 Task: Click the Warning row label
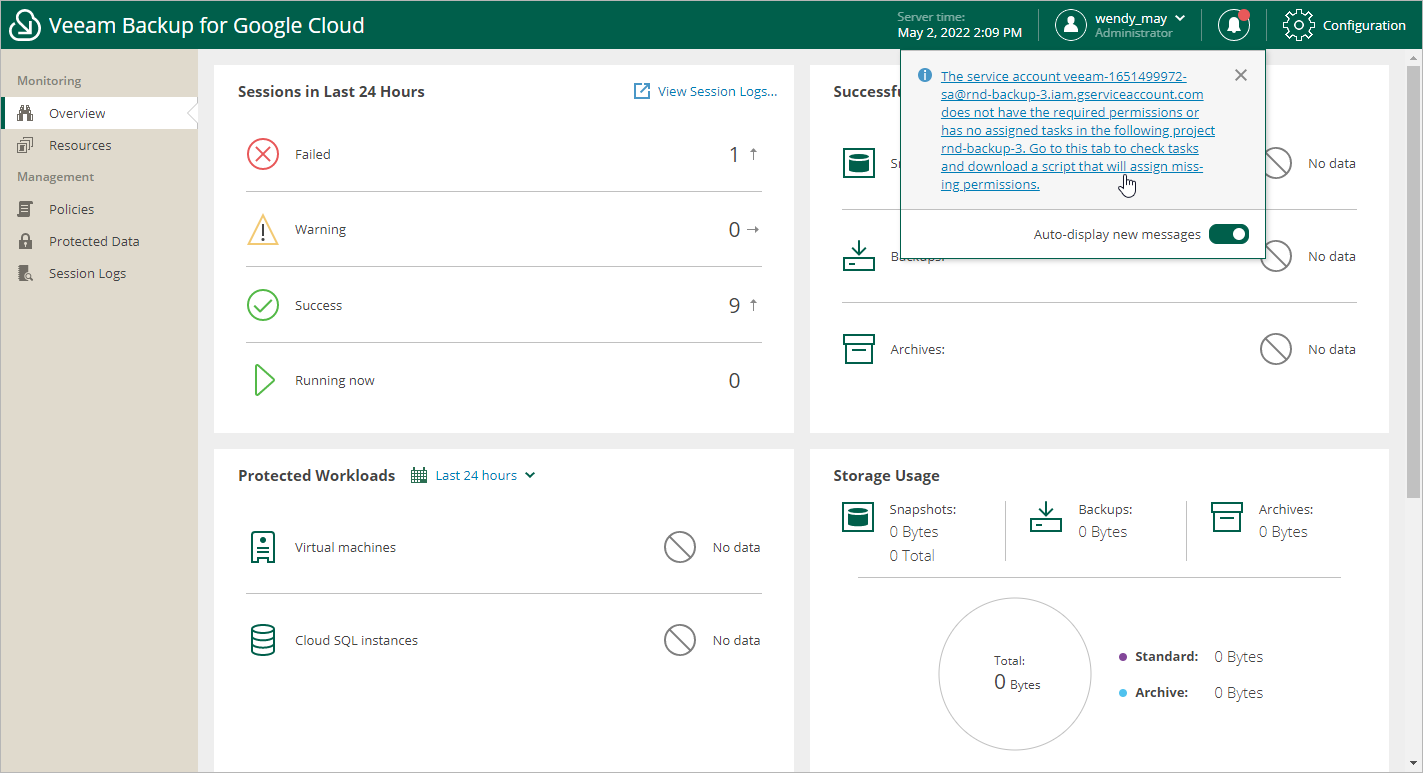[320, 229]
